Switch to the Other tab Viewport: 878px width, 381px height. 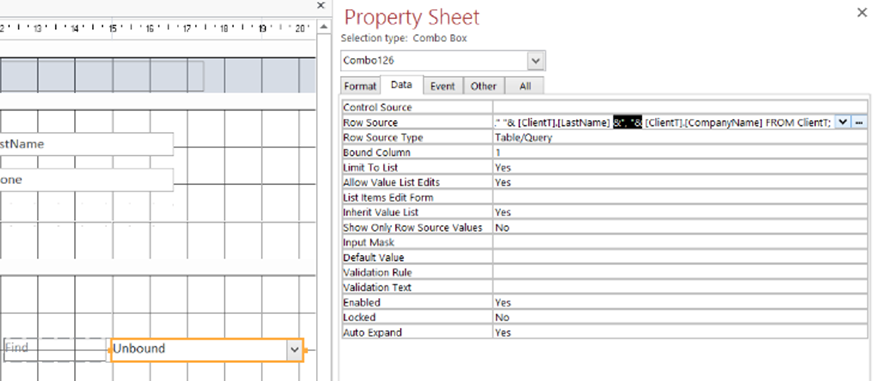(x=483, y=86)
